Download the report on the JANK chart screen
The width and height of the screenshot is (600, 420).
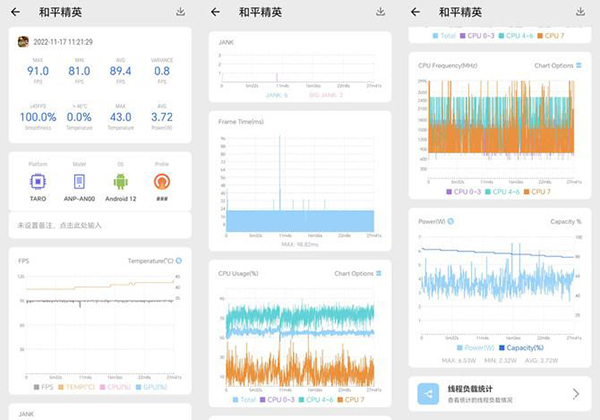[381, 12]
